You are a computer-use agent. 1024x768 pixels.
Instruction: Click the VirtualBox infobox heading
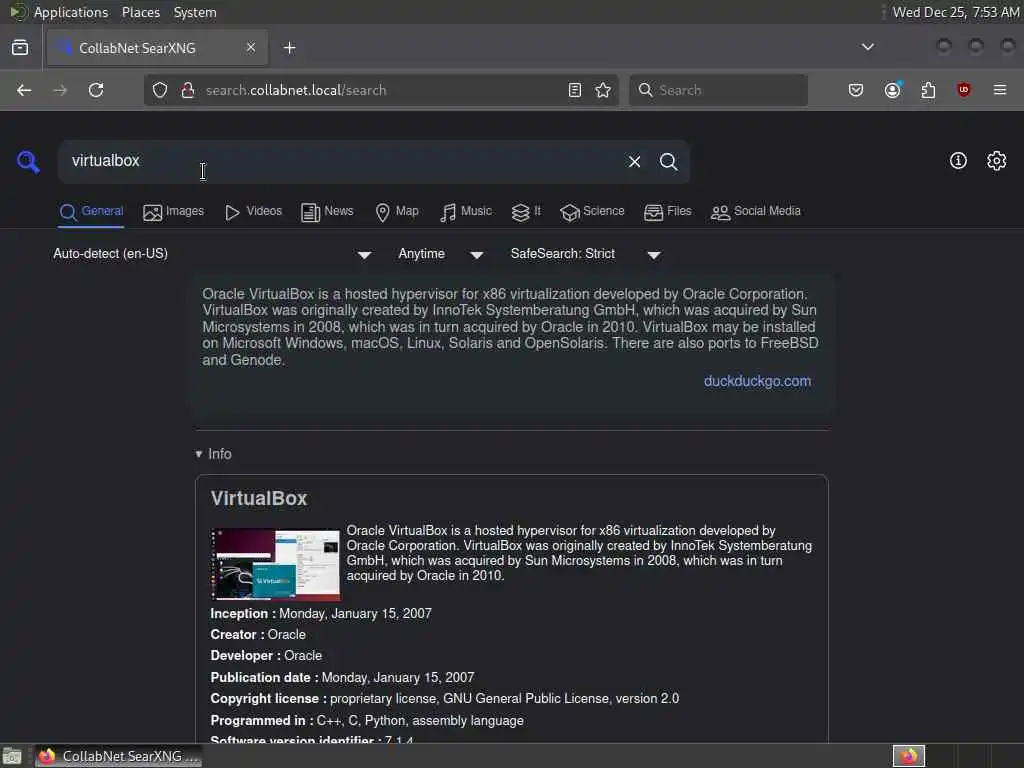259,498
